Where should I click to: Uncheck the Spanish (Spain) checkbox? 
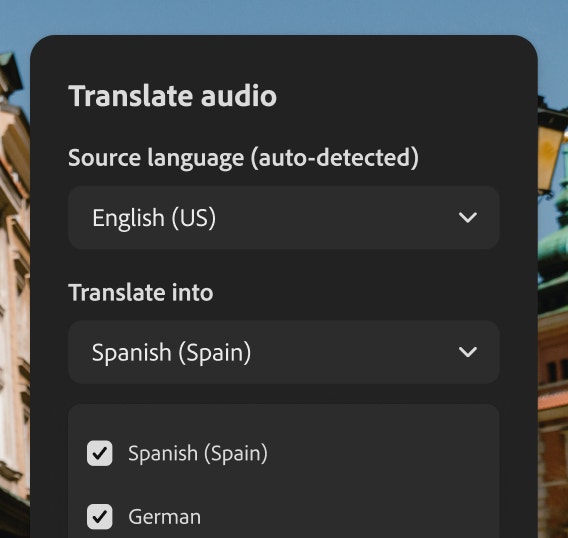[100, 453]
